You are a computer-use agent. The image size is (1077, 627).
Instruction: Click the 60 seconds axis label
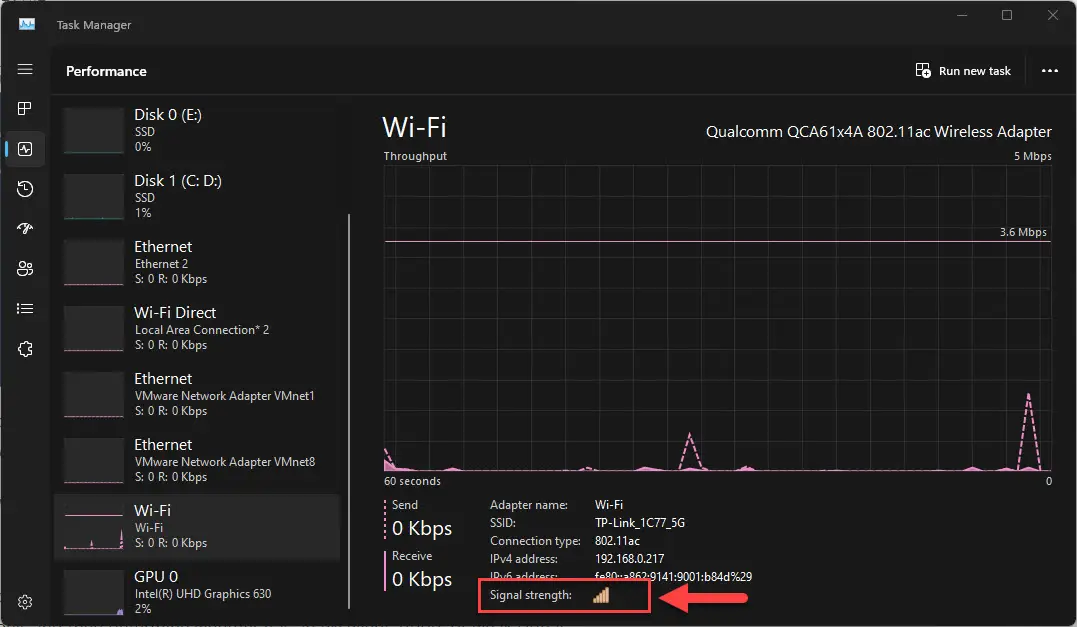point(412,481)
